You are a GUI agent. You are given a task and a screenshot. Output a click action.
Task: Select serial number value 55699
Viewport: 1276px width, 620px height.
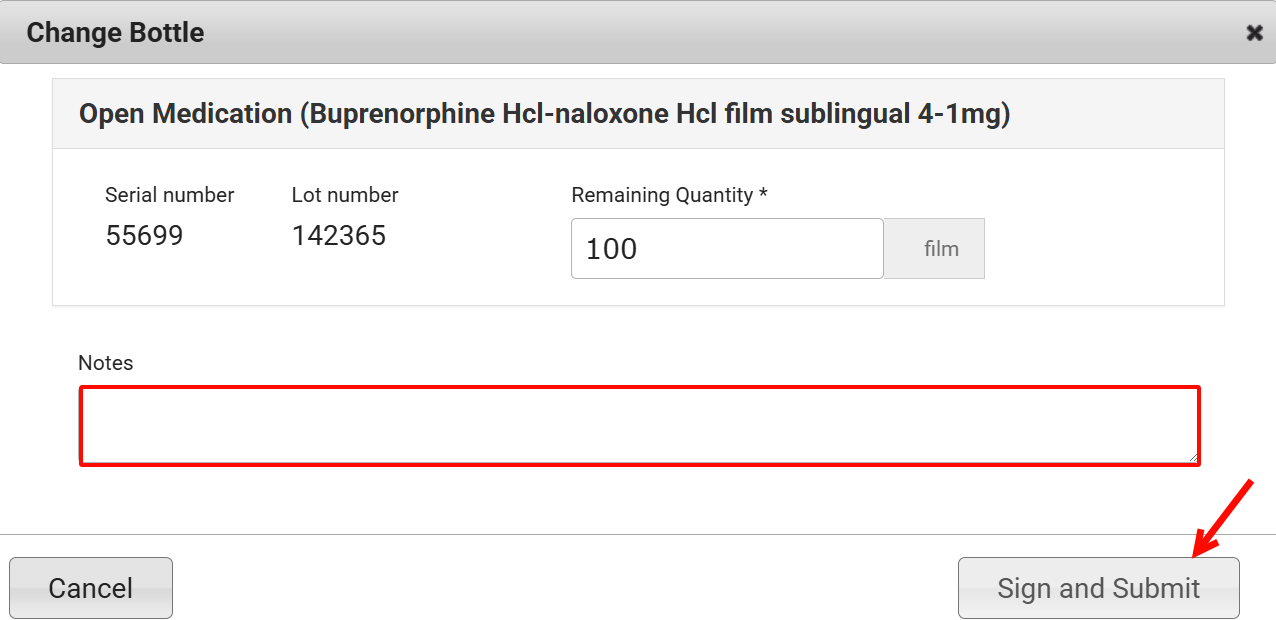point(144,236)
